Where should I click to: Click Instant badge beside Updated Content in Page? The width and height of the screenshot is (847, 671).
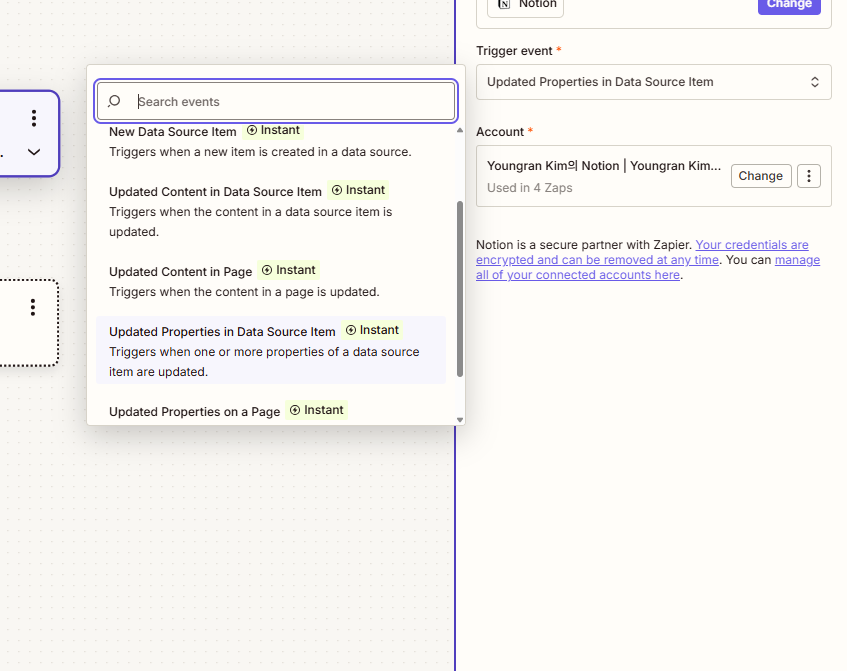288,270
